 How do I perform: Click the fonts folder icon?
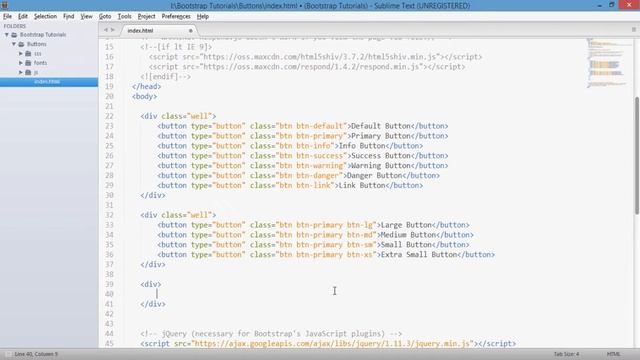pyautogui.click(x=28, y=63)
